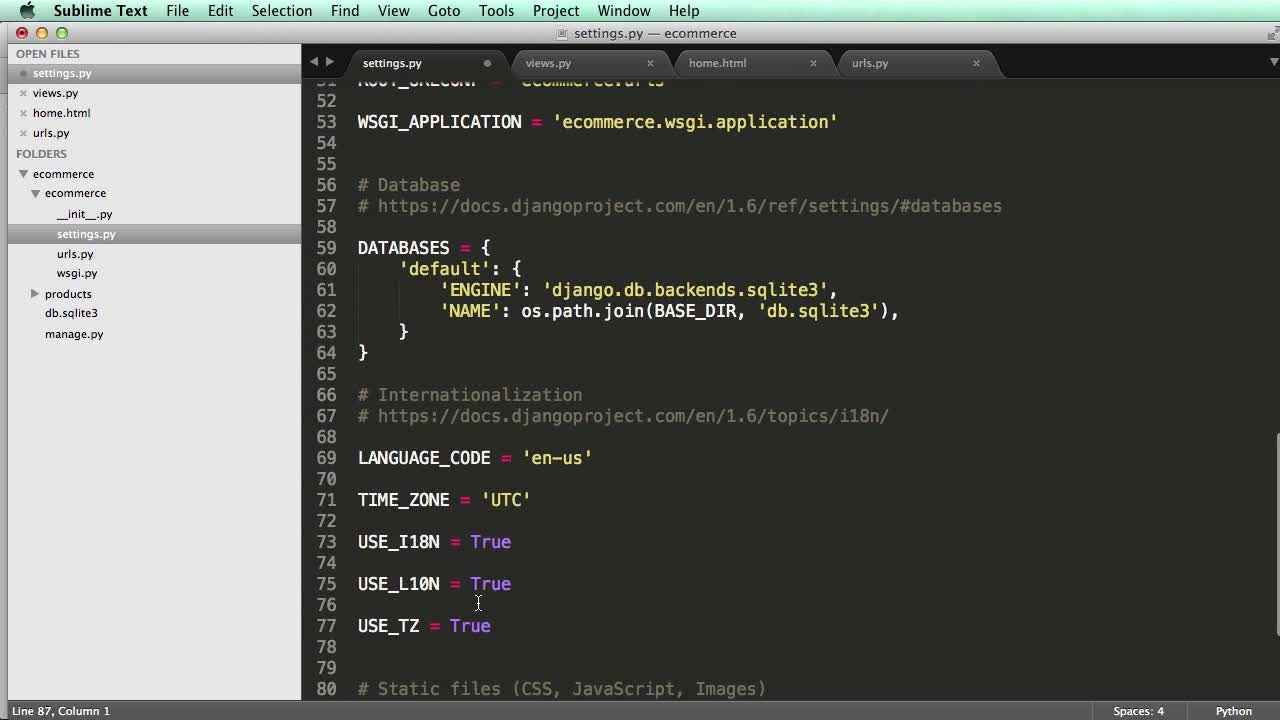Viewport: 1280px width, 720px height.
Task: Place cursor on 'UTC' string
Action: coord(506,500)
